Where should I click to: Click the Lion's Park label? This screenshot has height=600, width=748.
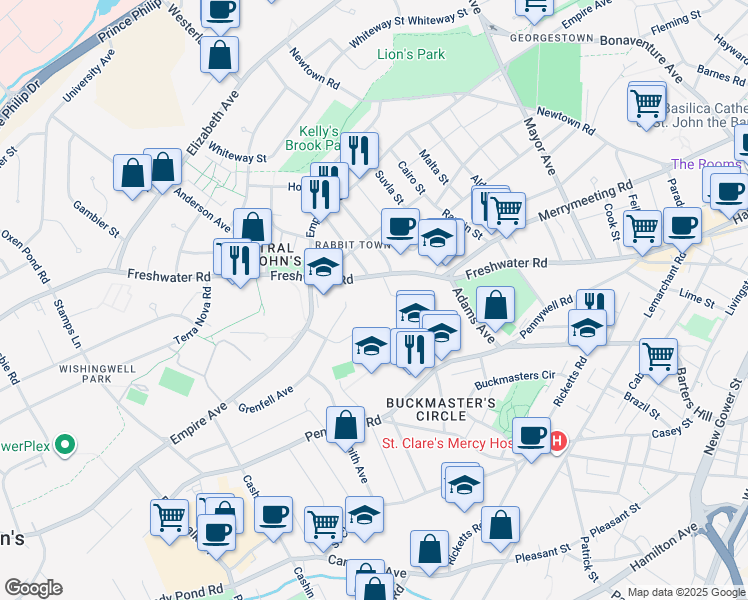(411, 54)
